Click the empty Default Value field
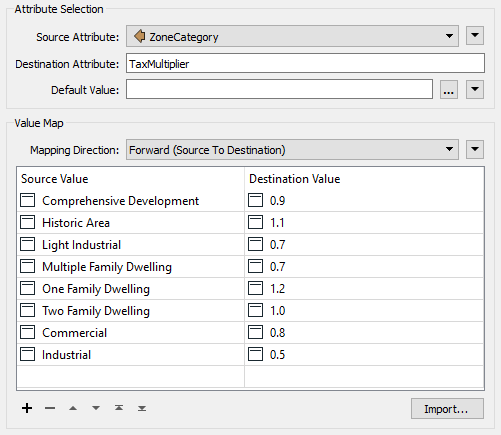Image resolution: width=501 pixels, height=435 pixels. click(x=279, y=89)
